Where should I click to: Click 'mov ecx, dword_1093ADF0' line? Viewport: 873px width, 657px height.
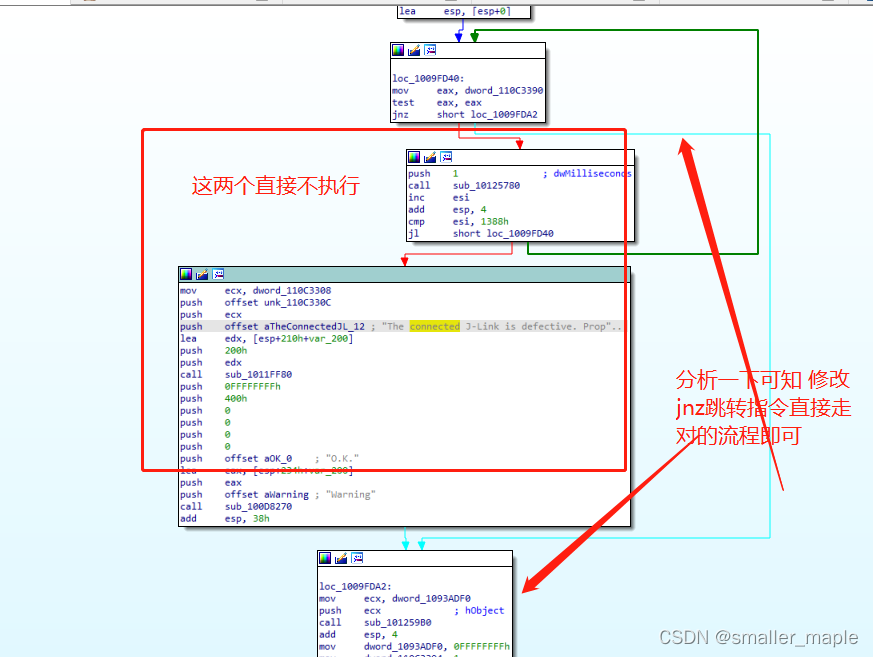395,599
